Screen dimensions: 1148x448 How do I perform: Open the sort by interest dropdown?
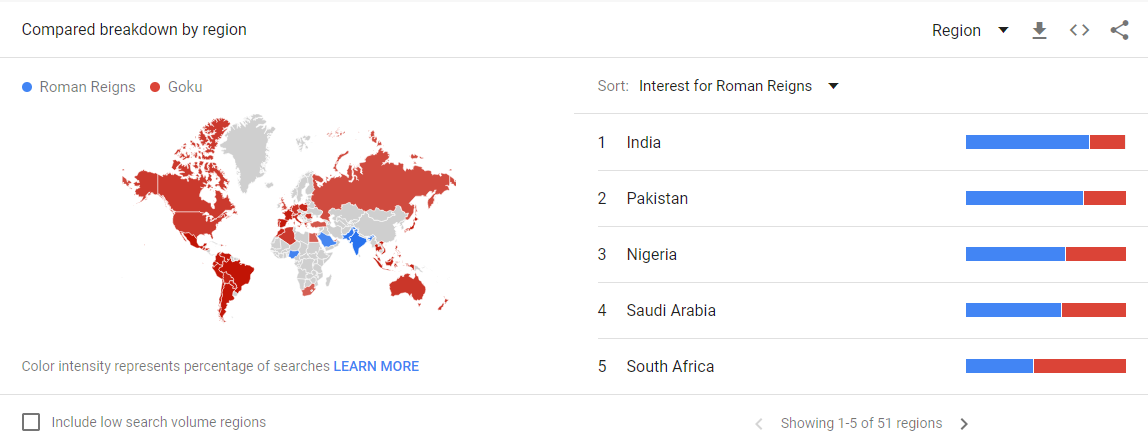coord(738,86)
